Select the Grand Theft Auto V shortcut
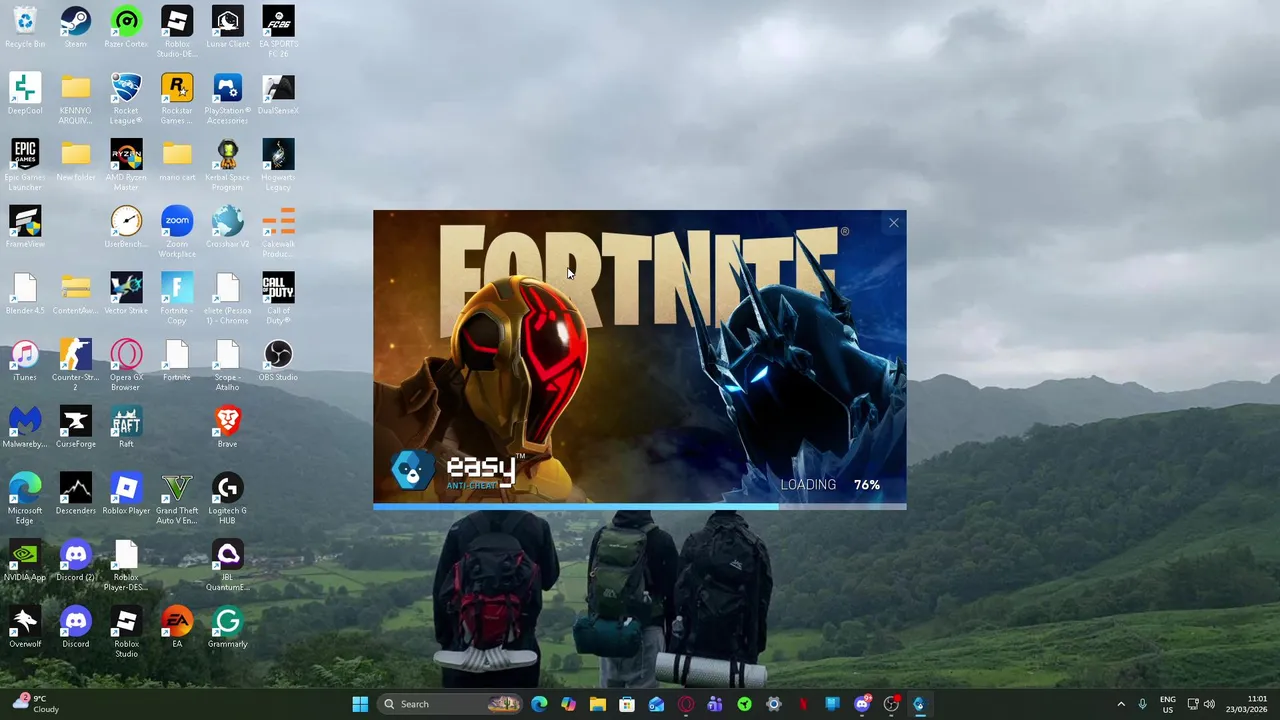This screenshot has width=1280, height=720. 177,500
